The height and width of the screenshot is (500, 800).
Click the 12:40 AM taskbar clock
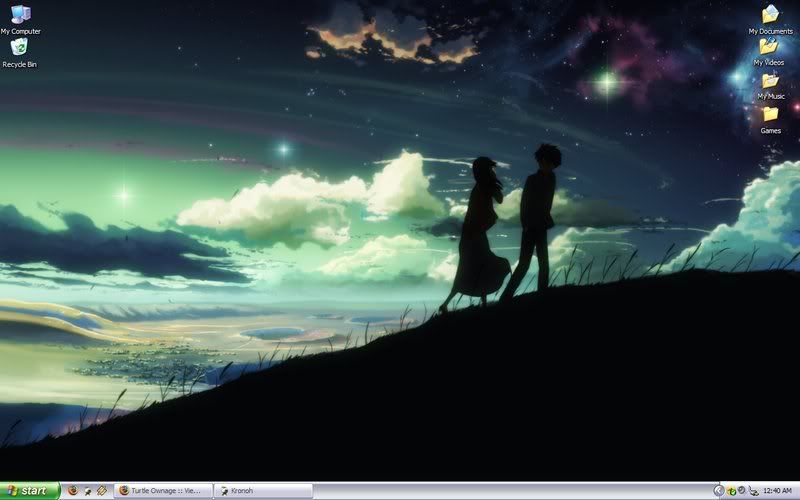click(777, 491)
